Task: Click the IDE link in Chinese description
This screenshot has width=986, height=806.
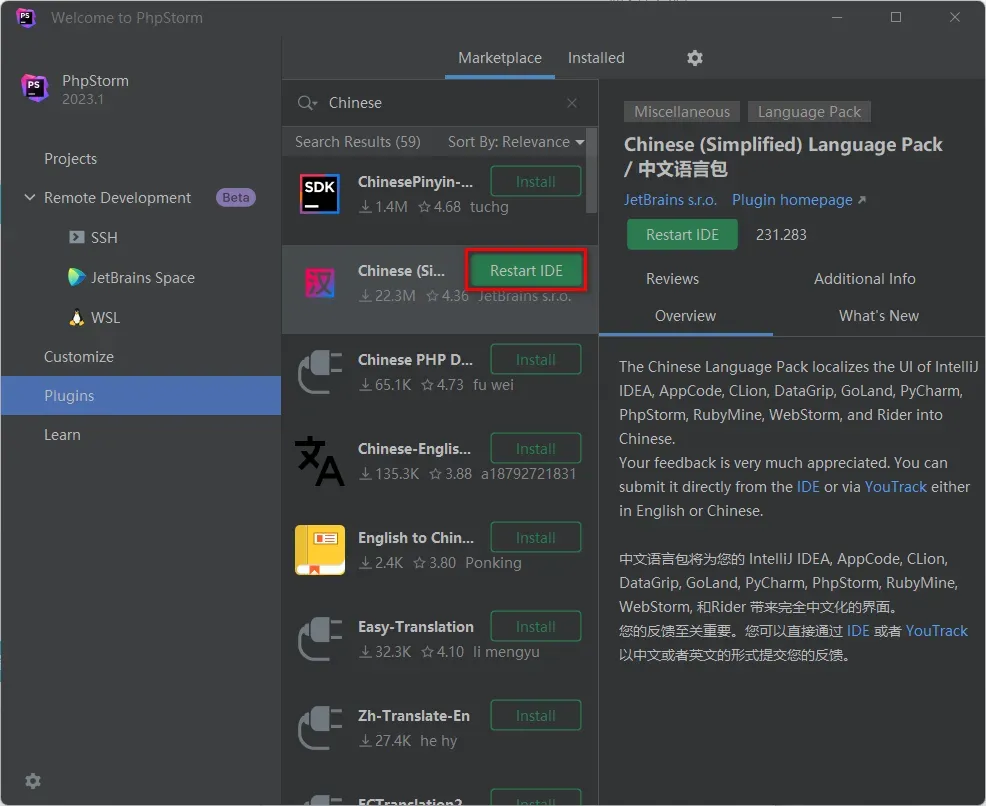Action: [x=858, y=631]
